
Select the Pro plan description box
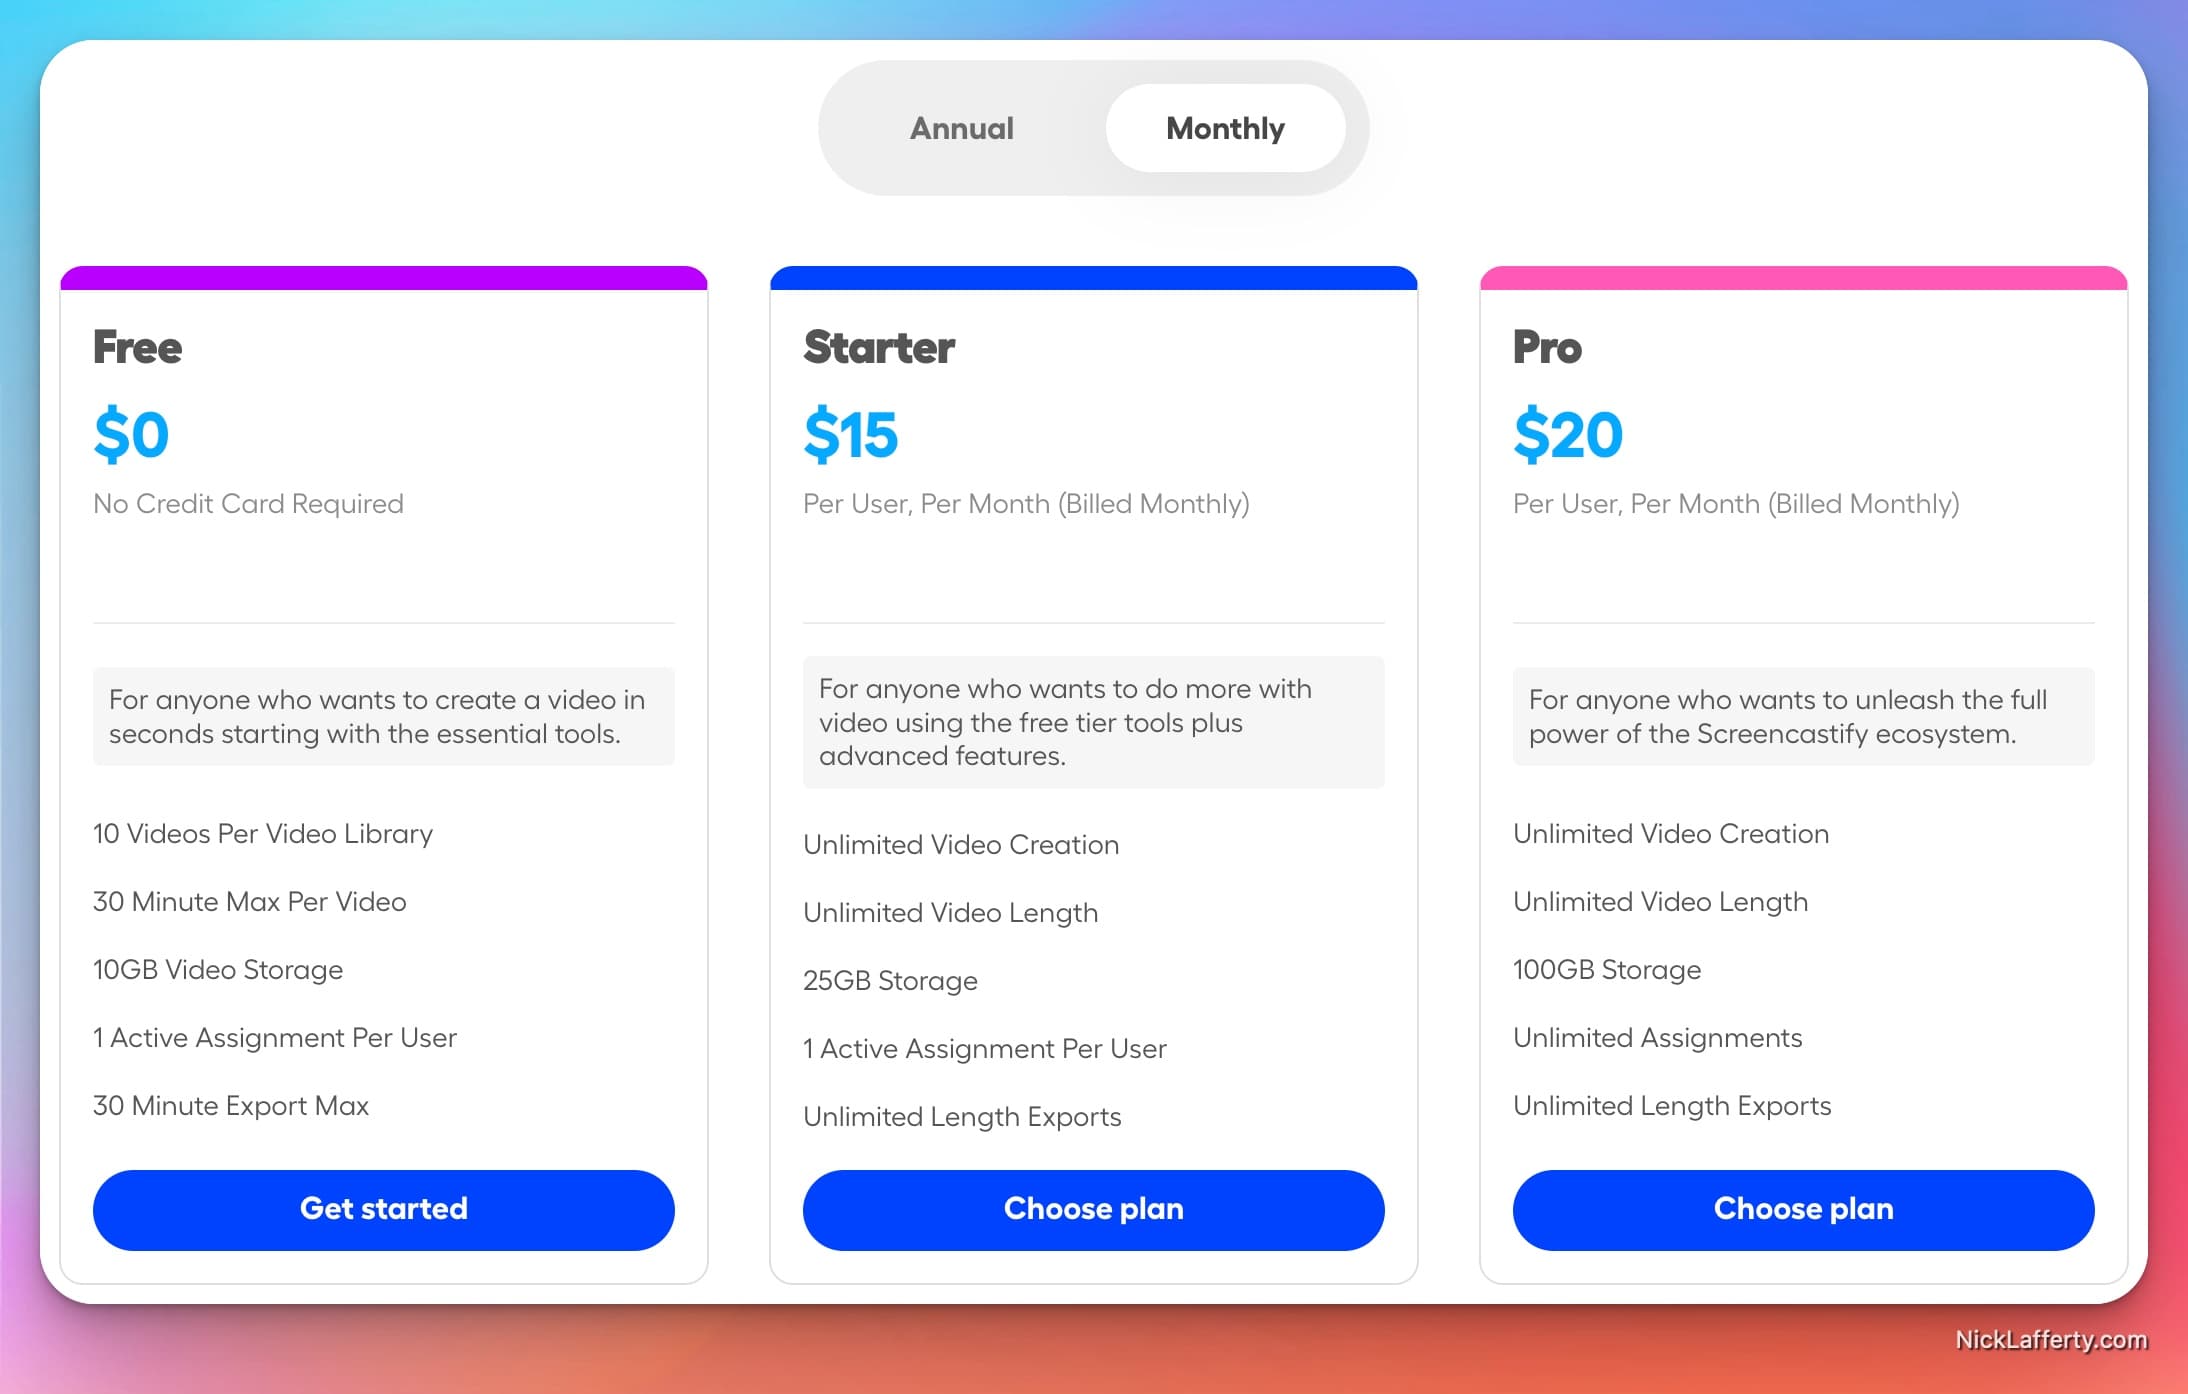pos(1803,716)
